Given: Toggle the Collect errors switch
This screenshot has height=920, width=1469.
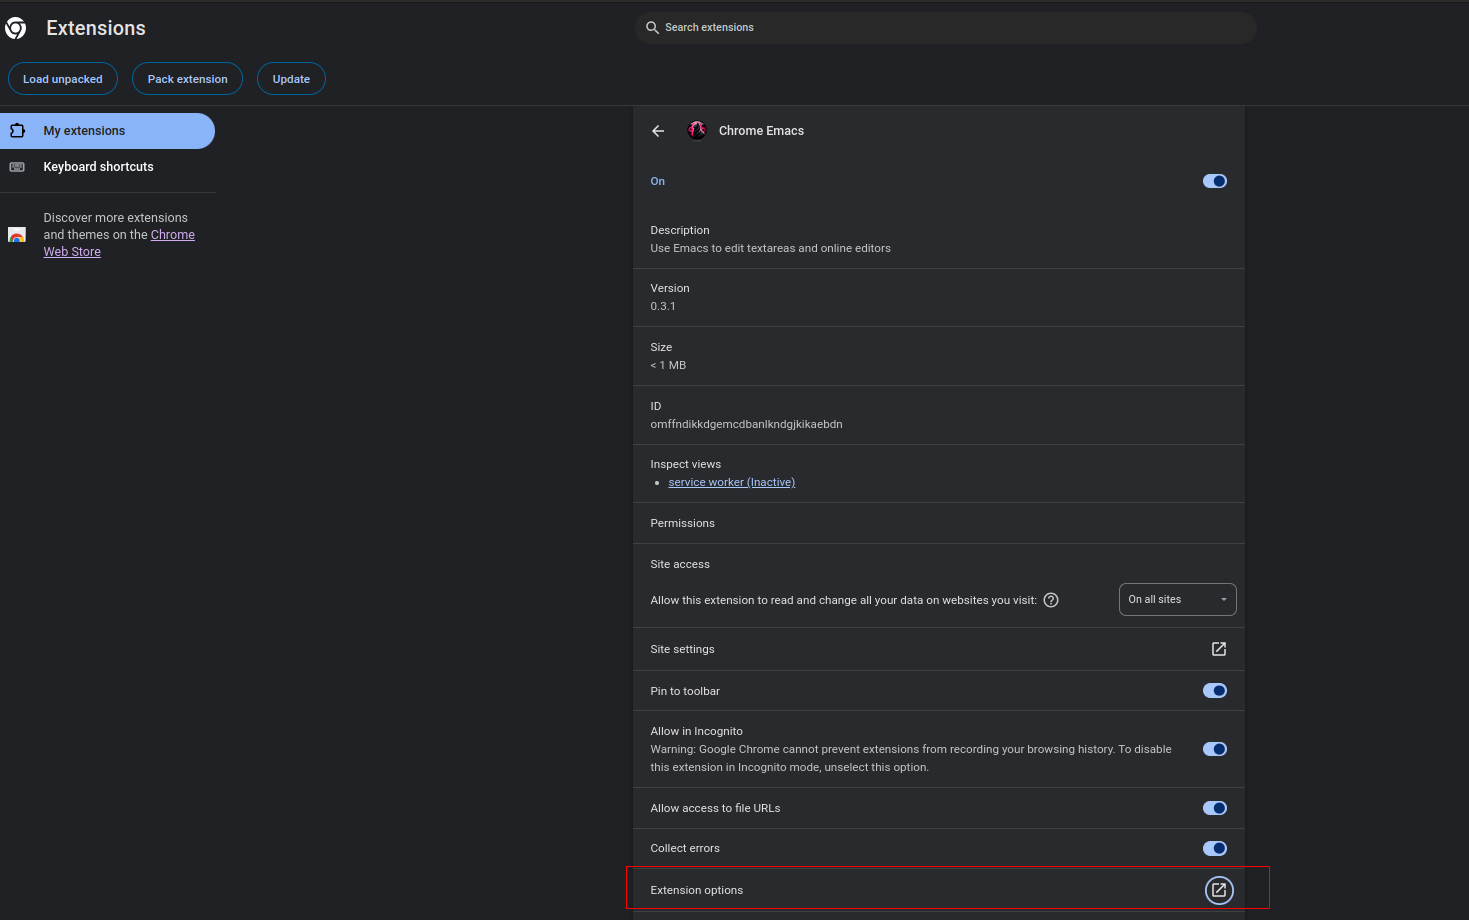Looking at the screenshot, I should click(1215, 848).
